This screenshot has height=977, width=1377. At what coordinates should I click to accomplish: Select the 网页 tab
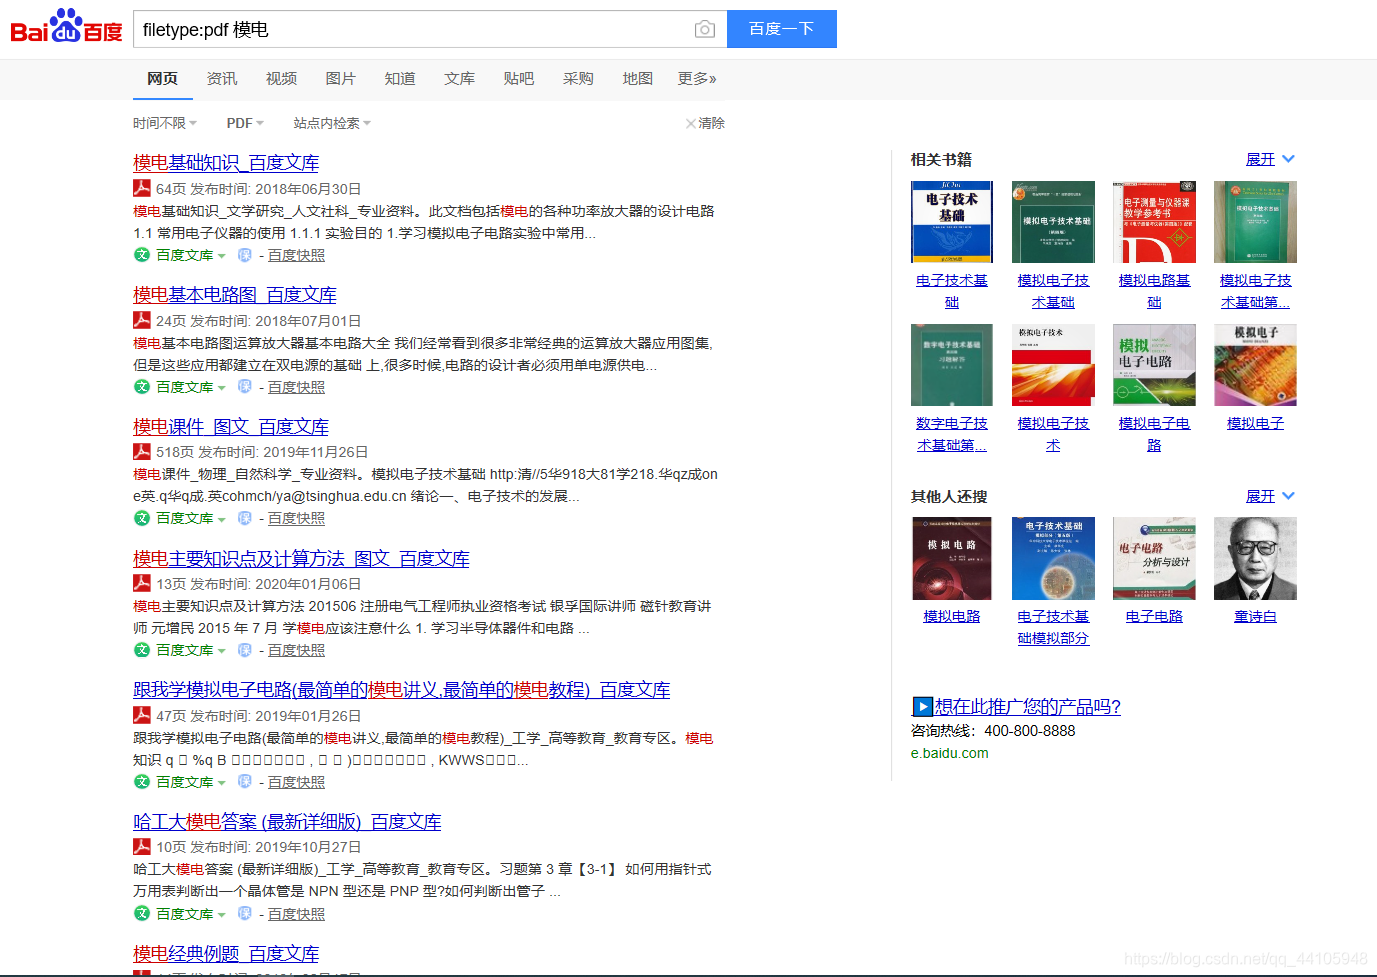(x=162, y=78)
